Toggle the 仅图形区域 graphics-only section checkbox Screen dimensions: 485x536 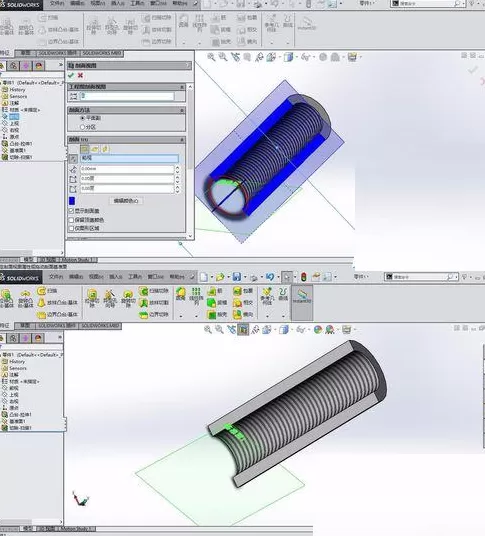(x=71, y=228)
